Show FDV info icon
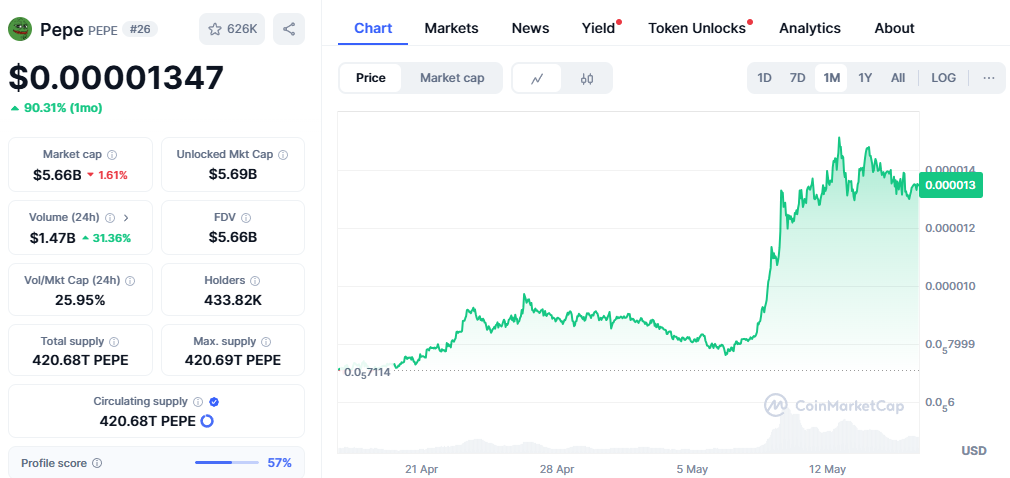The height and width of the screenshot is (478, 1010). coord(246,218)
